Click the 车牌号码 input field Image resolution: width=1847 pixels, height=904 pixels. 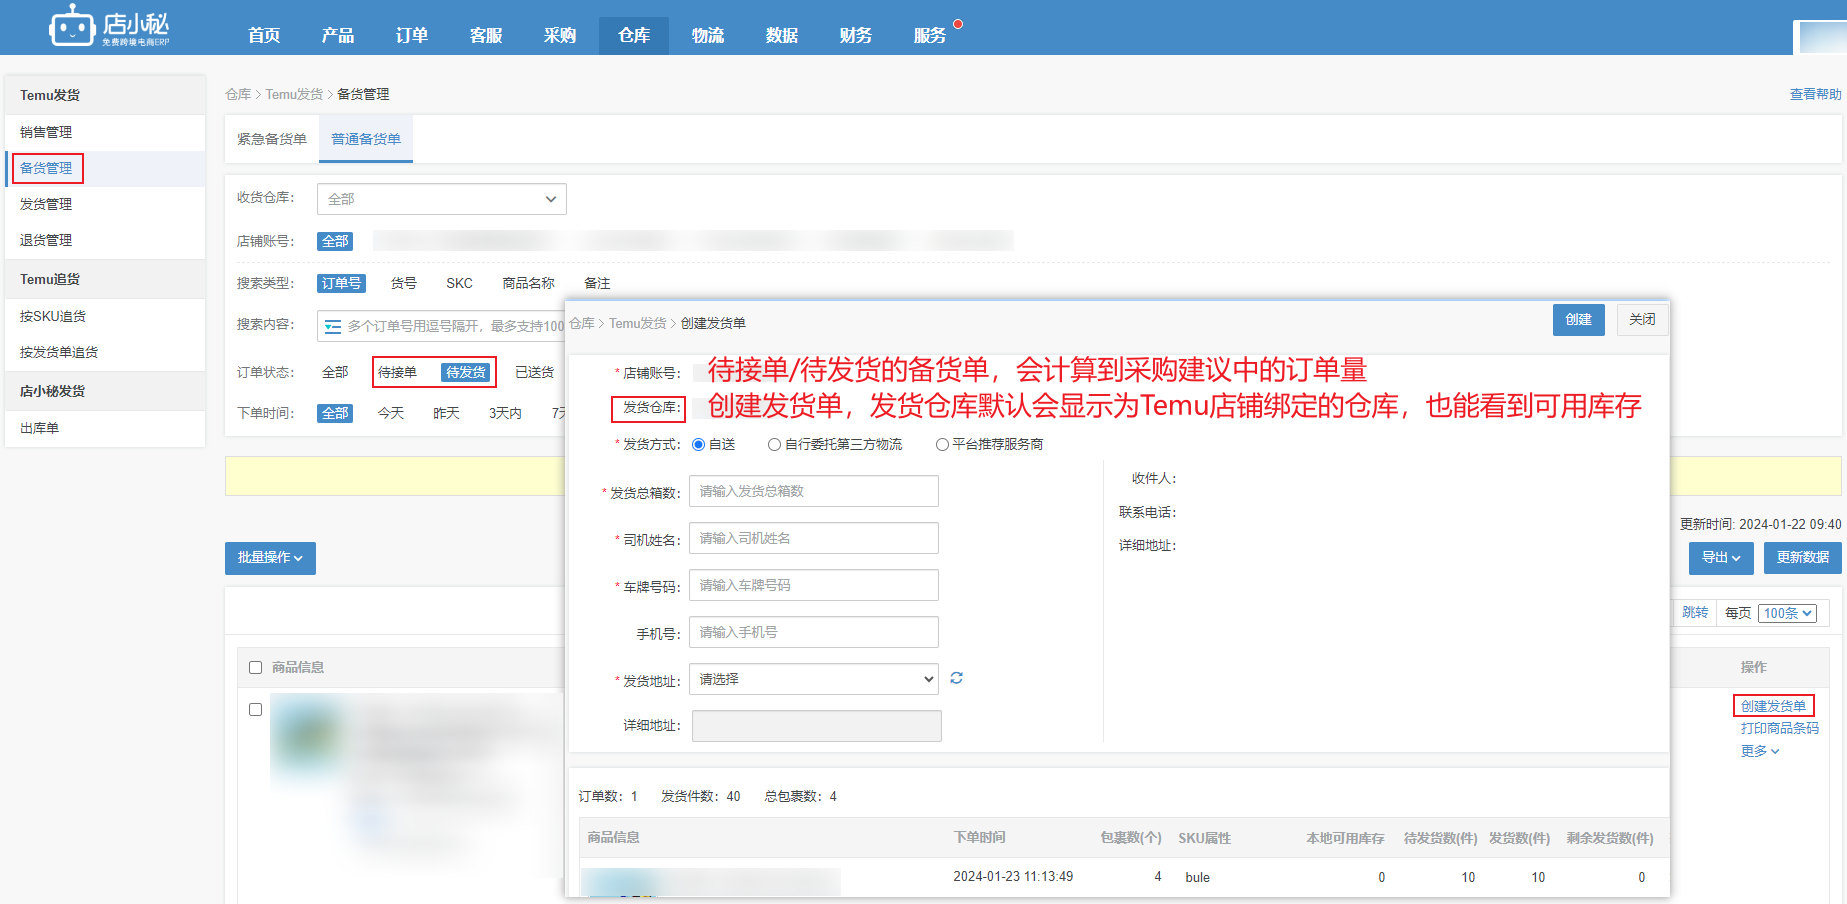tap(814, 585)
